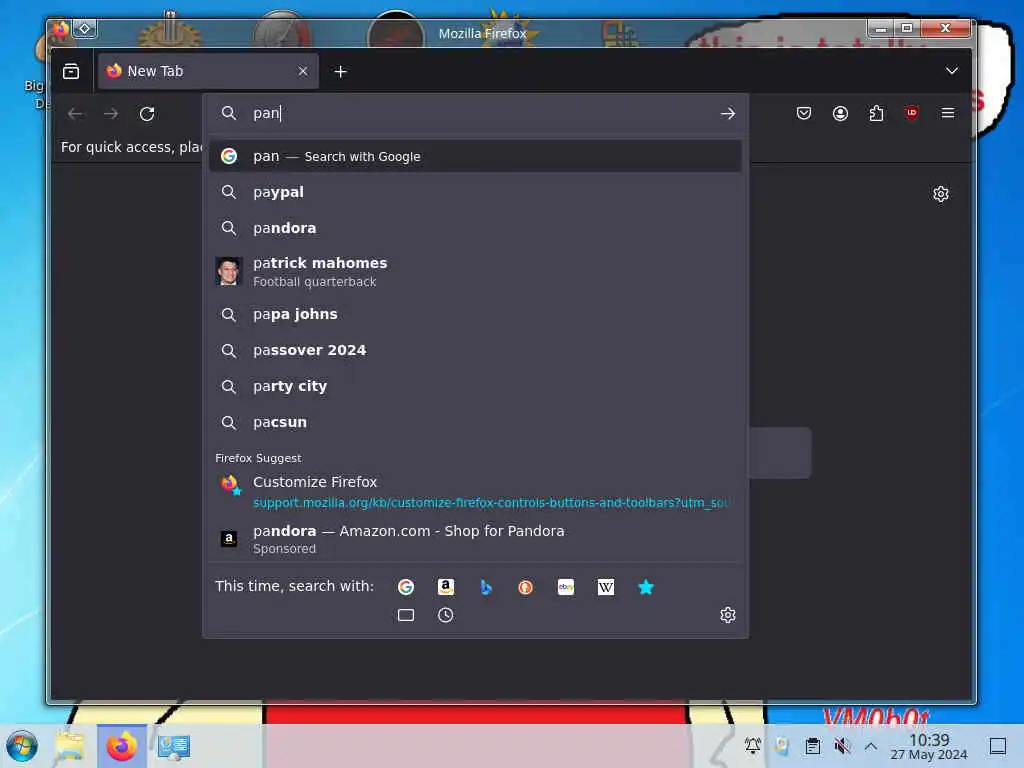Search in history clock icon
Screen dimensions: 1024x768
click(x=445, y=615)
